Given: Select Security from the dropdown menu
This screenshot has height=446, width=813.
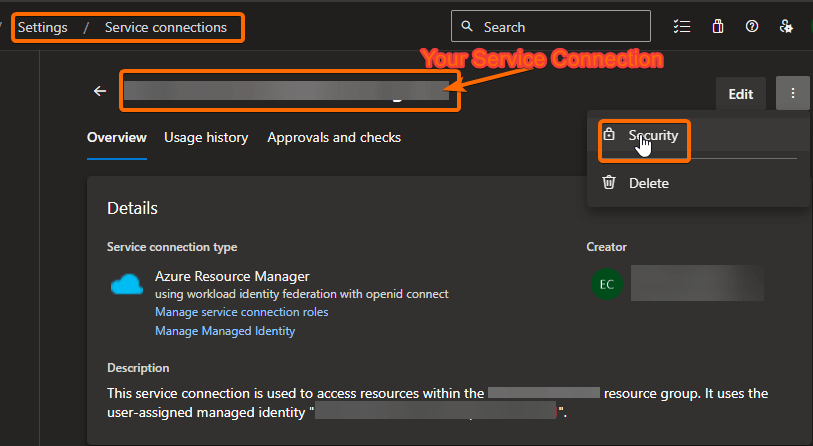Looking at the screenshot, I should click(x=654, y=135).
